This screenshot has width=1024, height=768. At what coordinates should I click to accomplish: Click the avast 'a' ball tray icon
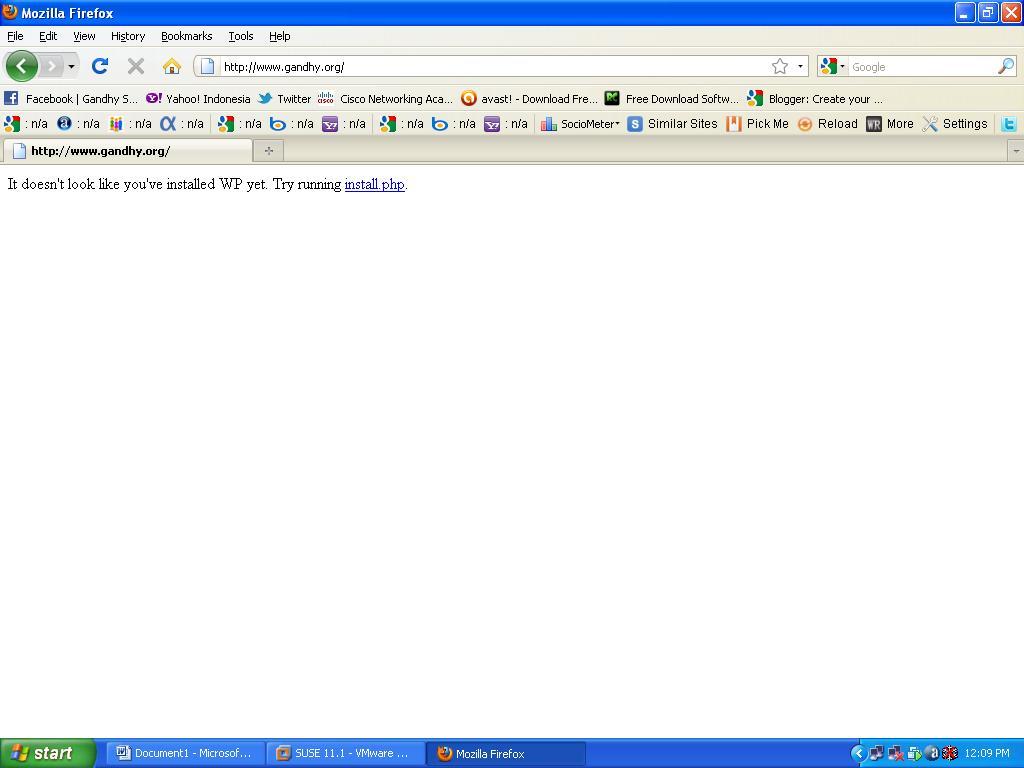[932, 753]
